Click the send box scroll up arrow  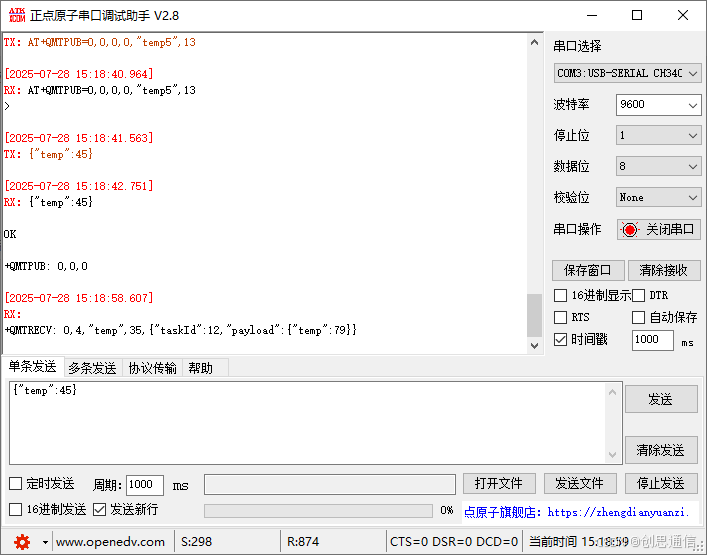612,392
